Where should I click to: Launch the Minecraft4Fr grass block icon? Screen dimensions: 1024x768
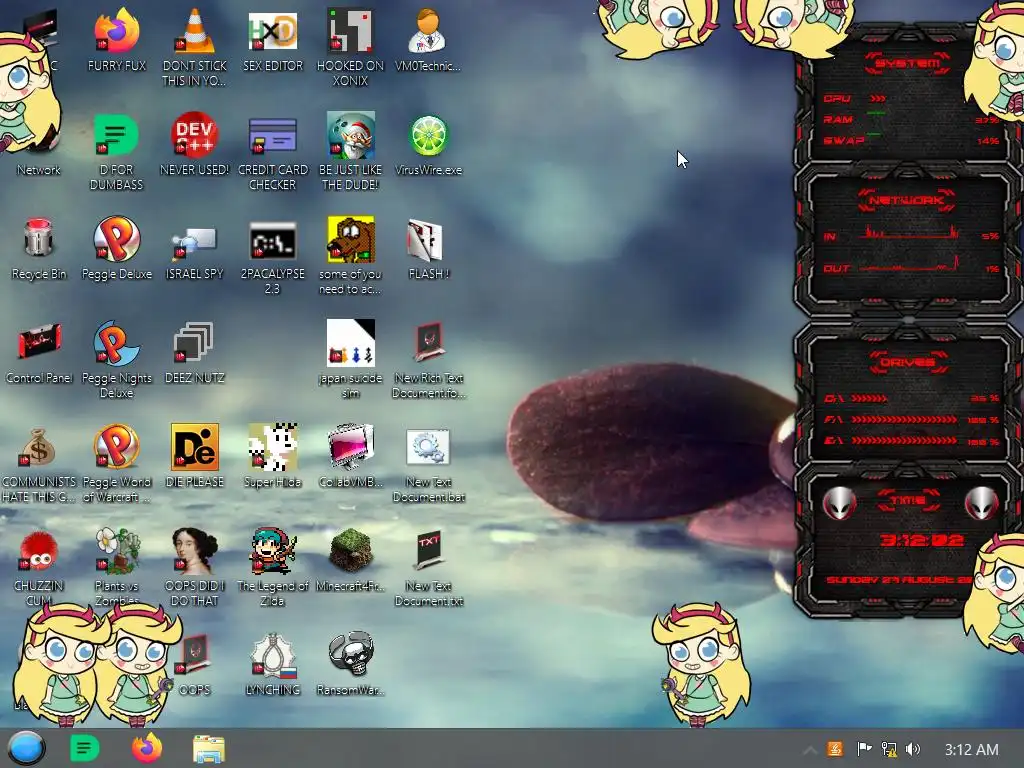pyautogui.click(x=351, y=551)
